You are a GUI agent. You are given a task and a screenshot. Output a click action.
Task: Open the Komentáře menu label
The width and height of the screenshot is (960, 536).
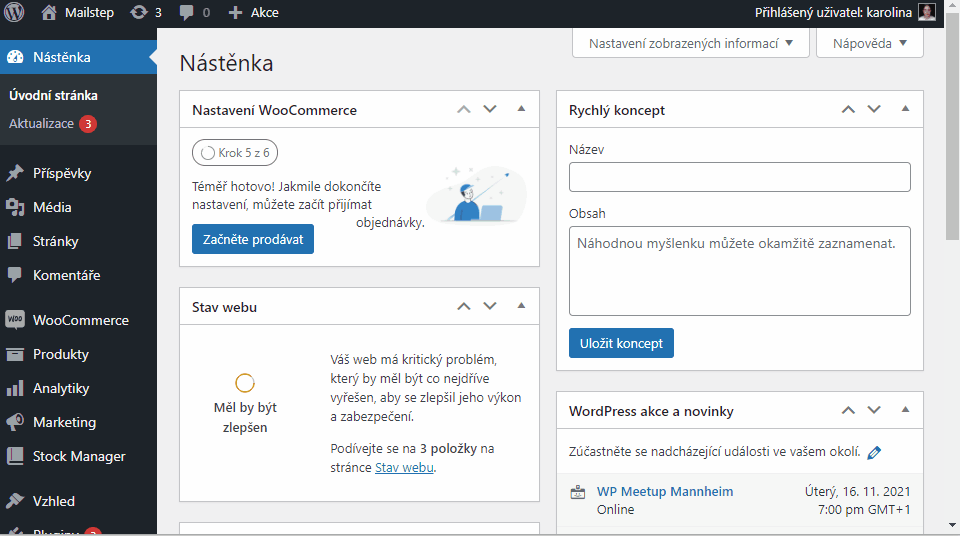[x=67, y=275]
